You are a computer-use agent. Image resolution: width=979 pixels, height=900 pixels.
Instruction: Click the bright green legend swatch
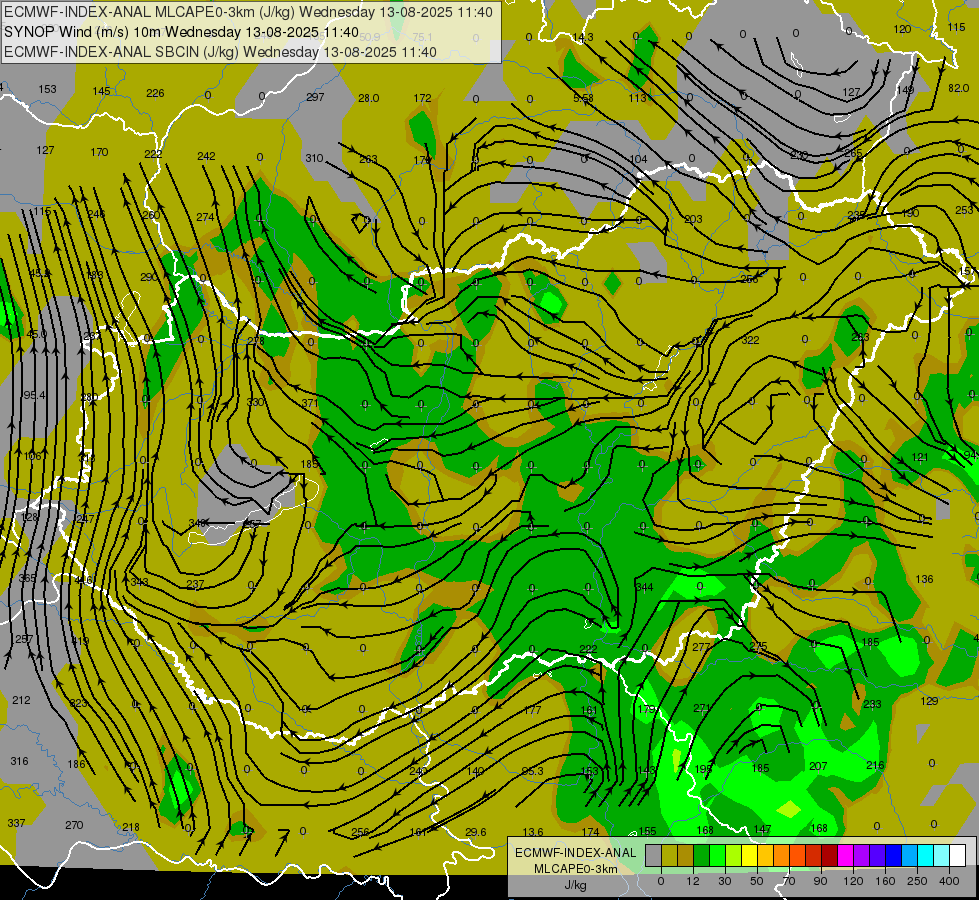click(x=717, y=855)
